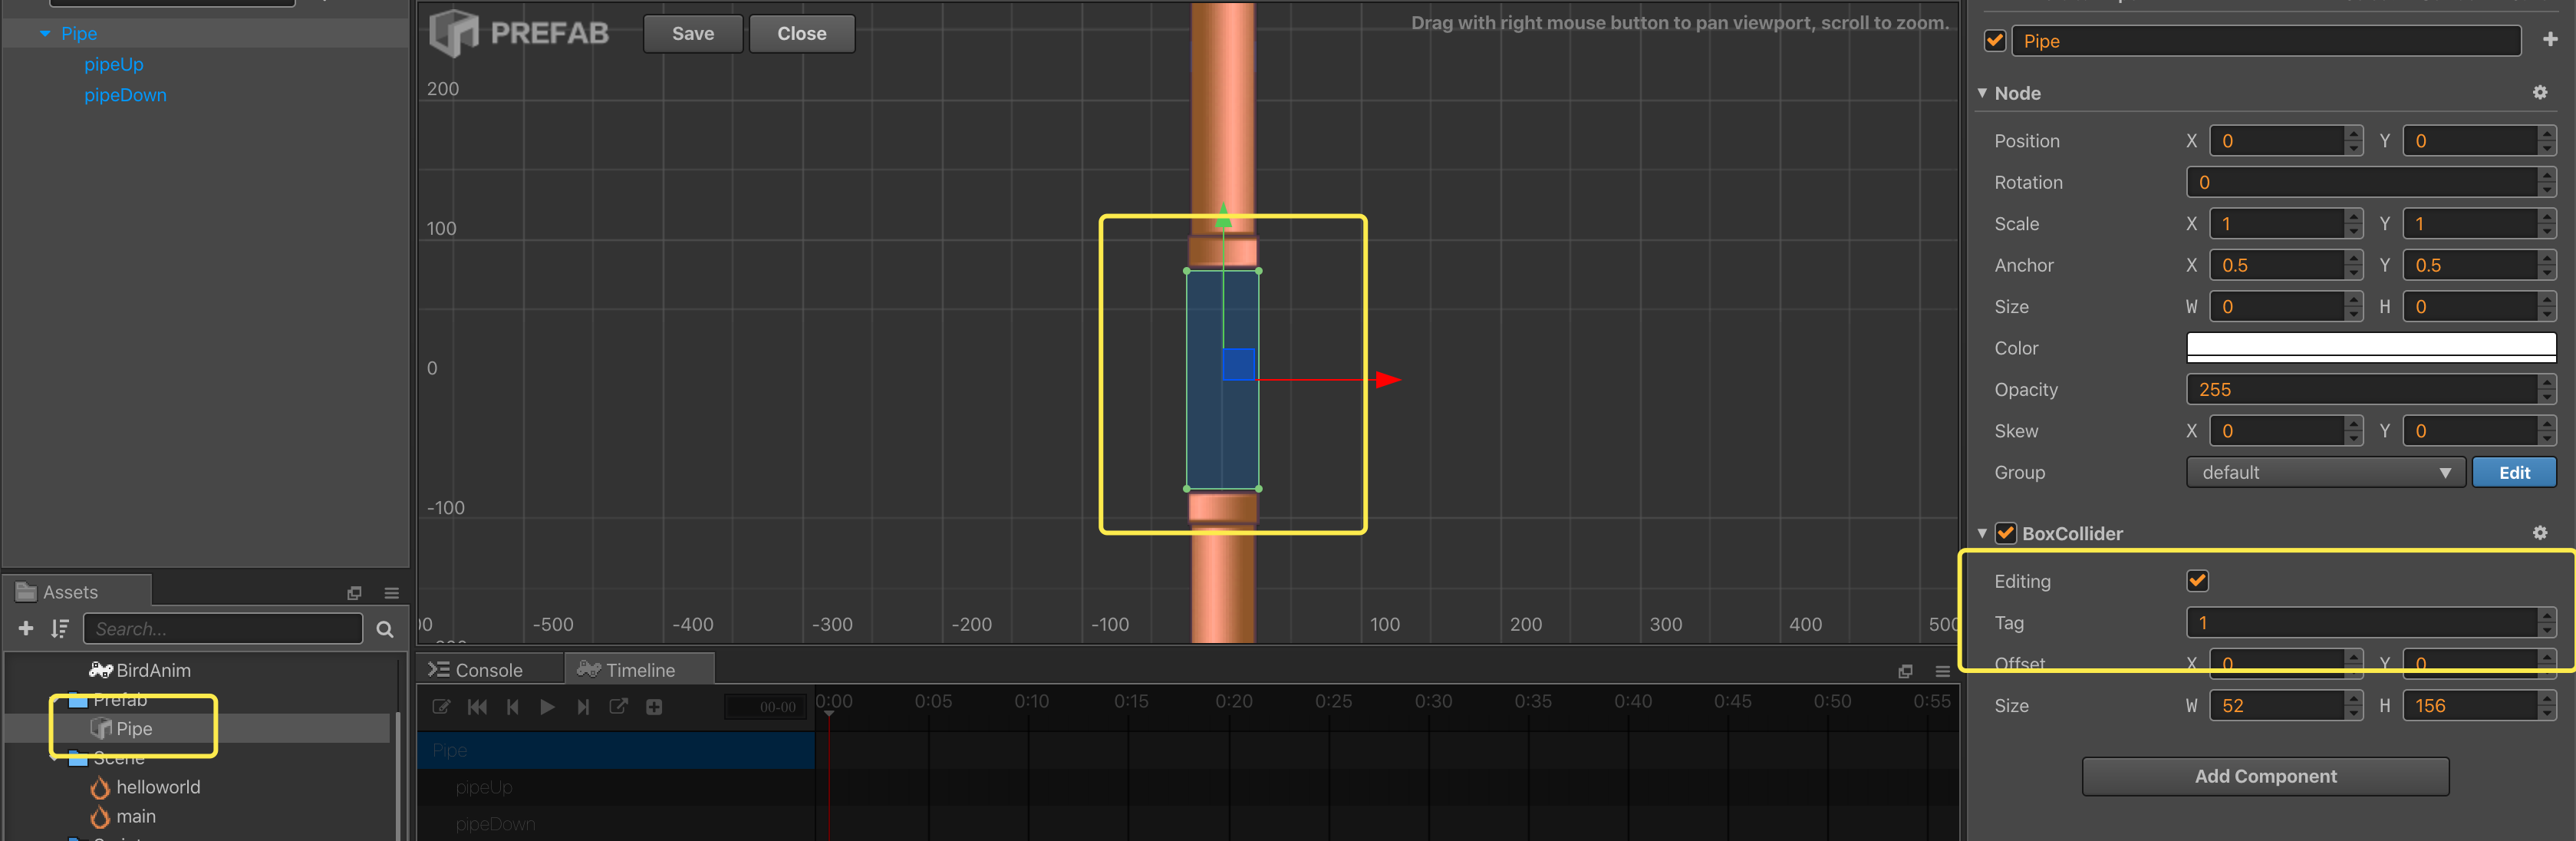Click the green Y-axis arrow gizmo
2576x841 pixels.
(x=1223, y=214)
